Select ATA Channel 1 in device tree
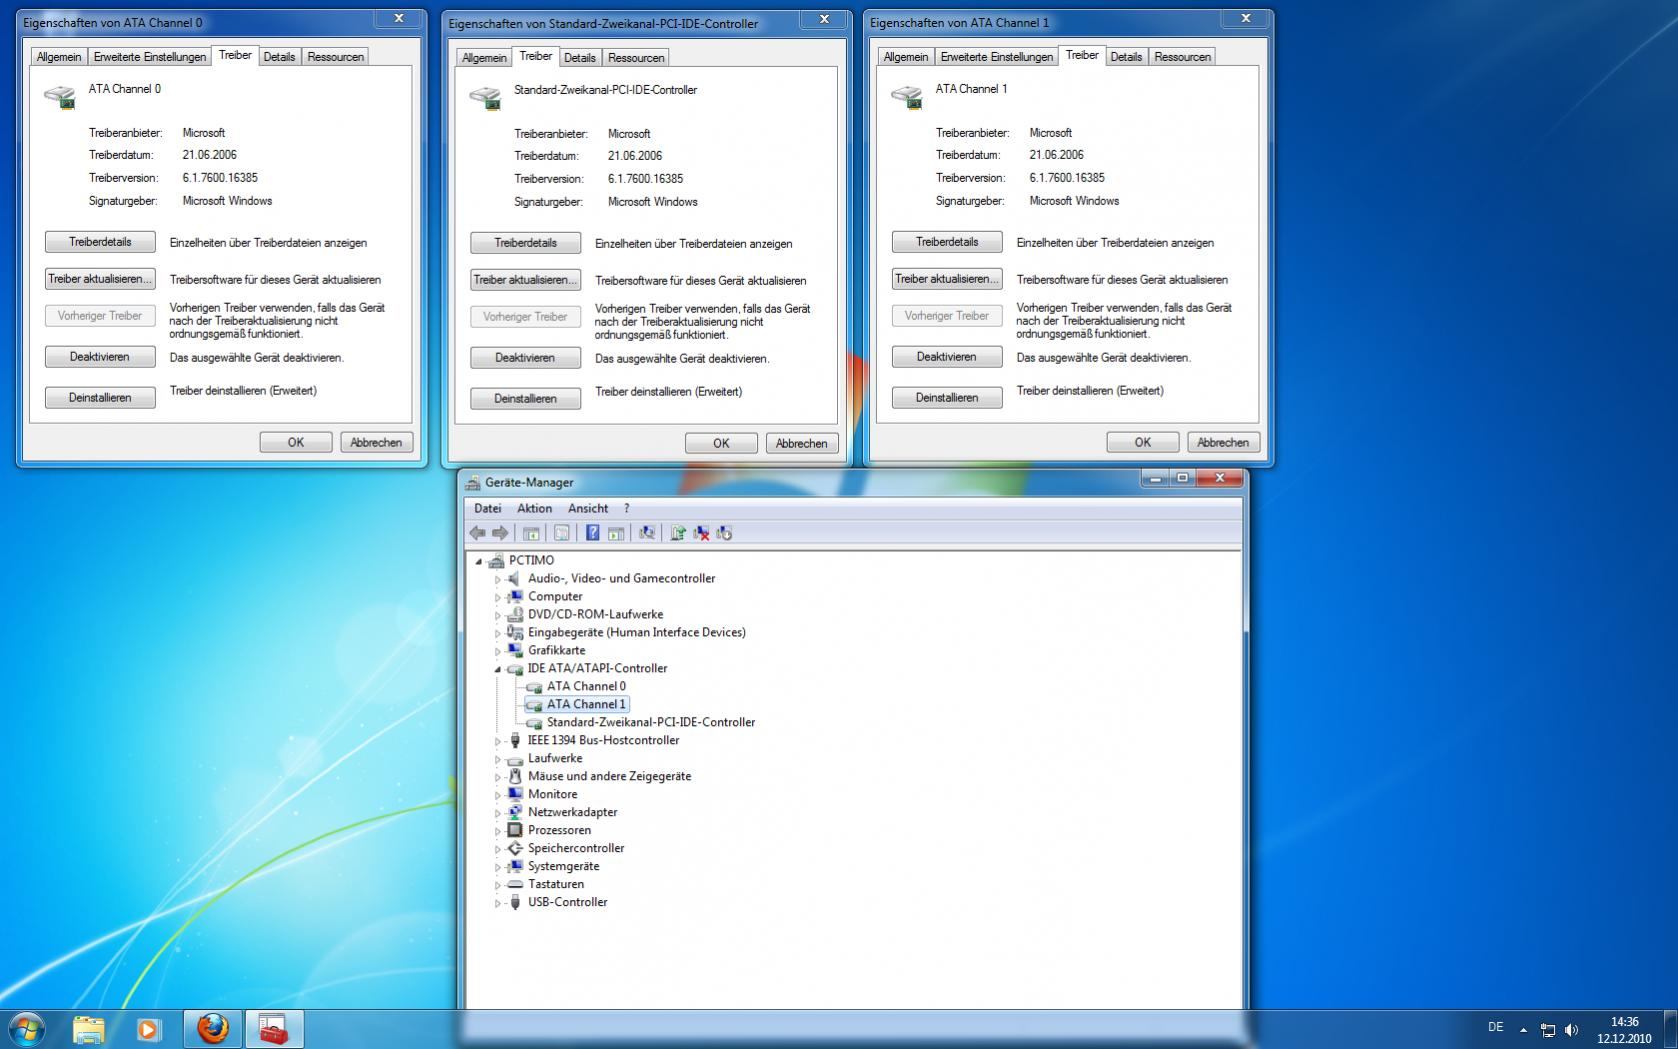1678x1049 pixels. point(586,704)
